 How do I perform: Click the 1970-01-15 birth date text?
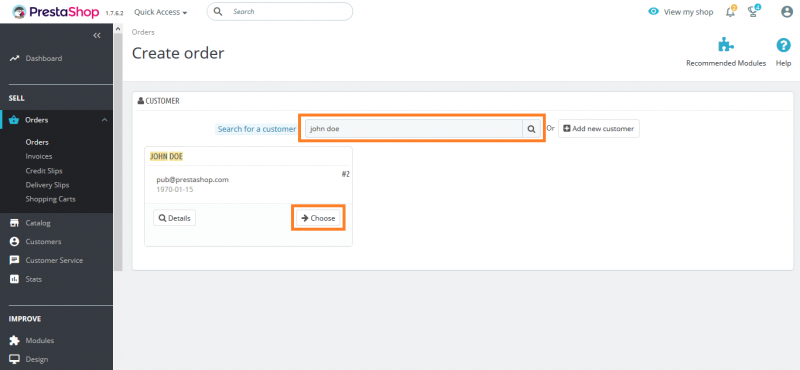click(174, 189)
